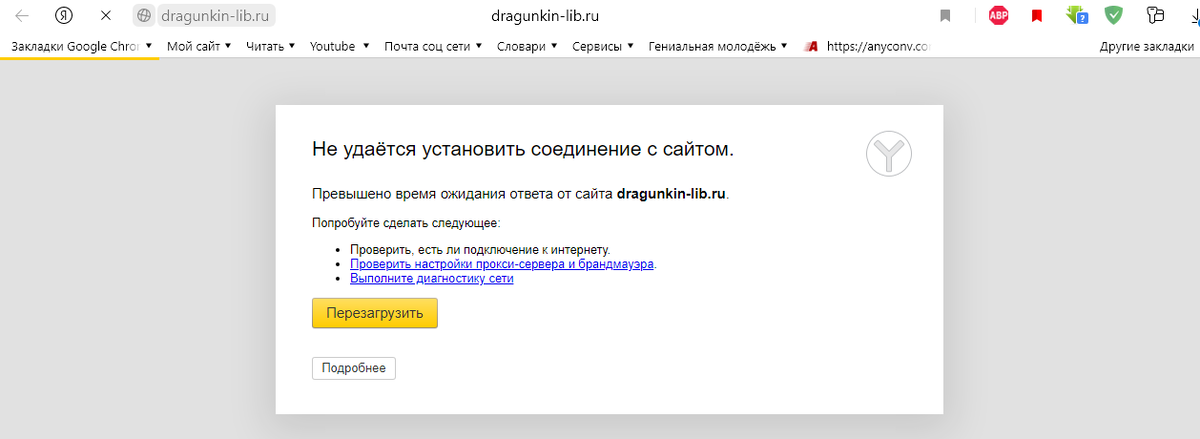Viewport: 1200px width, 439px height.
Task: Click Проверить, есть ли подключение к интернету
Action: click(480, 249)
